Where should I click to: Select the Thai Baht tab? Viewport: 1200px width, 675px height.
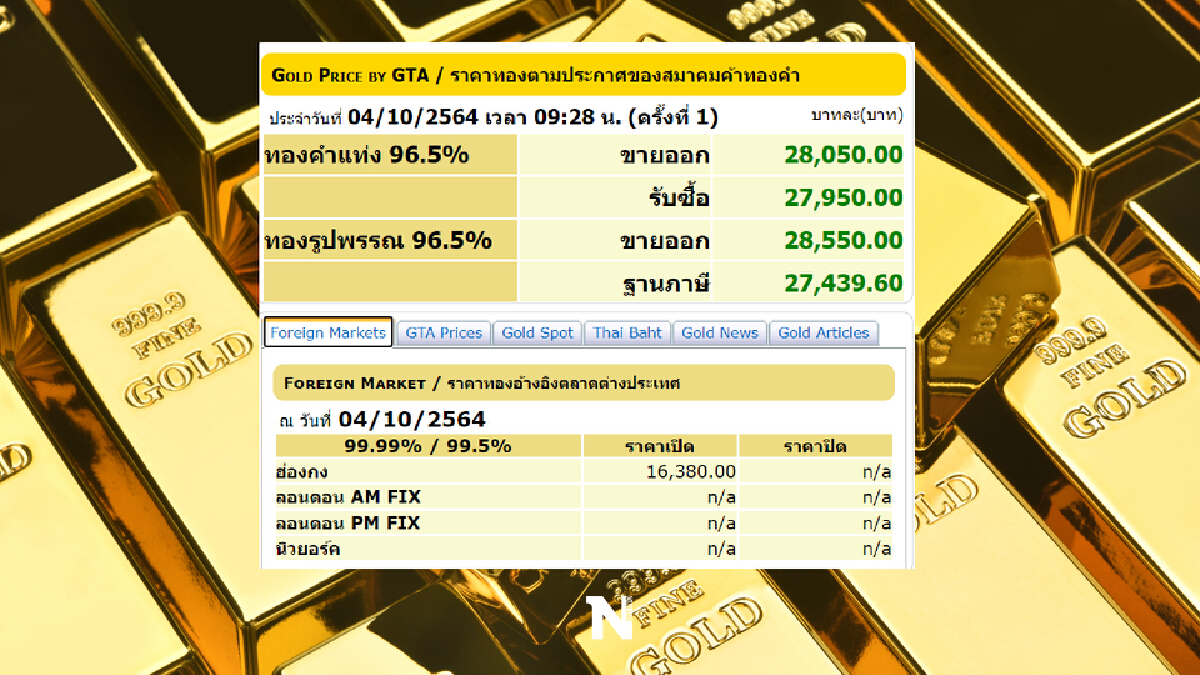pos(627,333)
